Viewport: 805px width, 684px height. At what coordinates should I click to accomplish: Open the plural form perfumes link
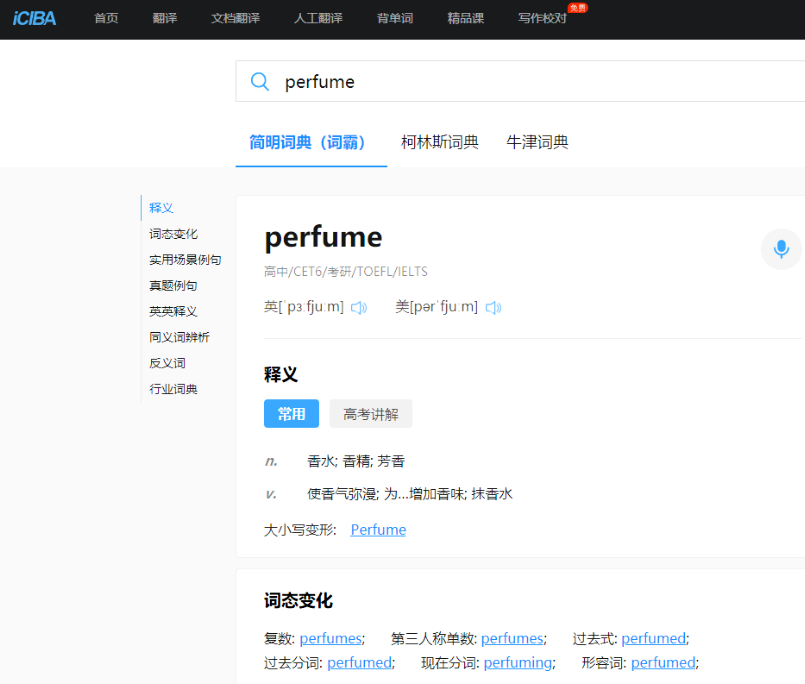(x=330, y=639)
